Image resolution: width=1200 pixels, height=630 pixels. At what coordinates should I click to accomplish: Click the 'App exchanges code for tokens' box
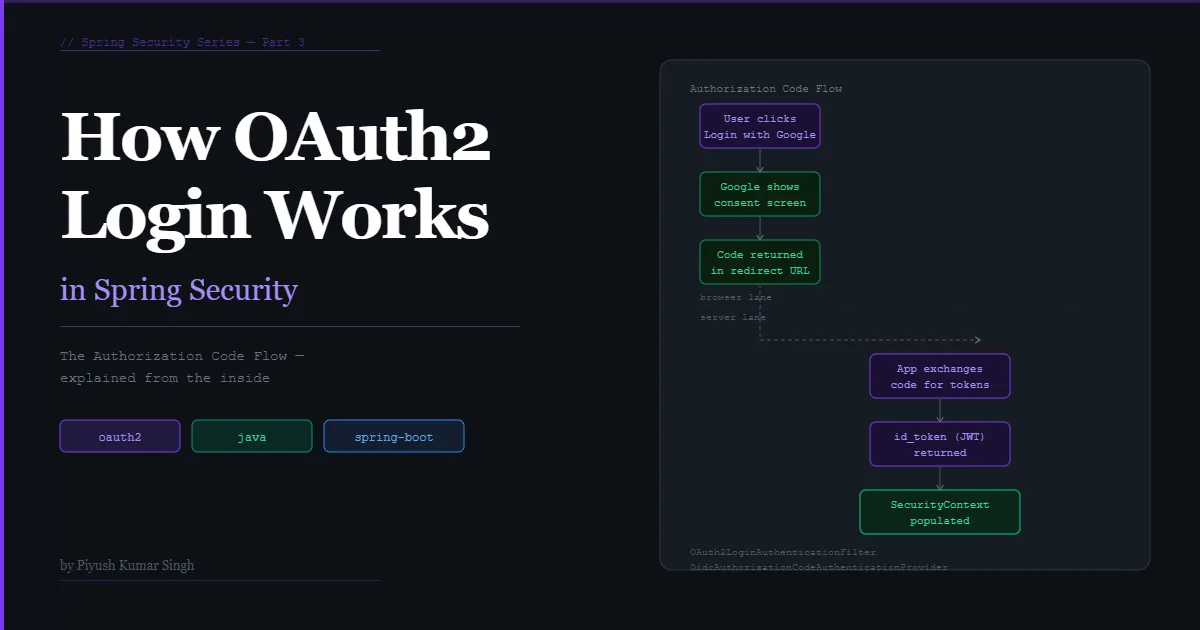[940, 376]
